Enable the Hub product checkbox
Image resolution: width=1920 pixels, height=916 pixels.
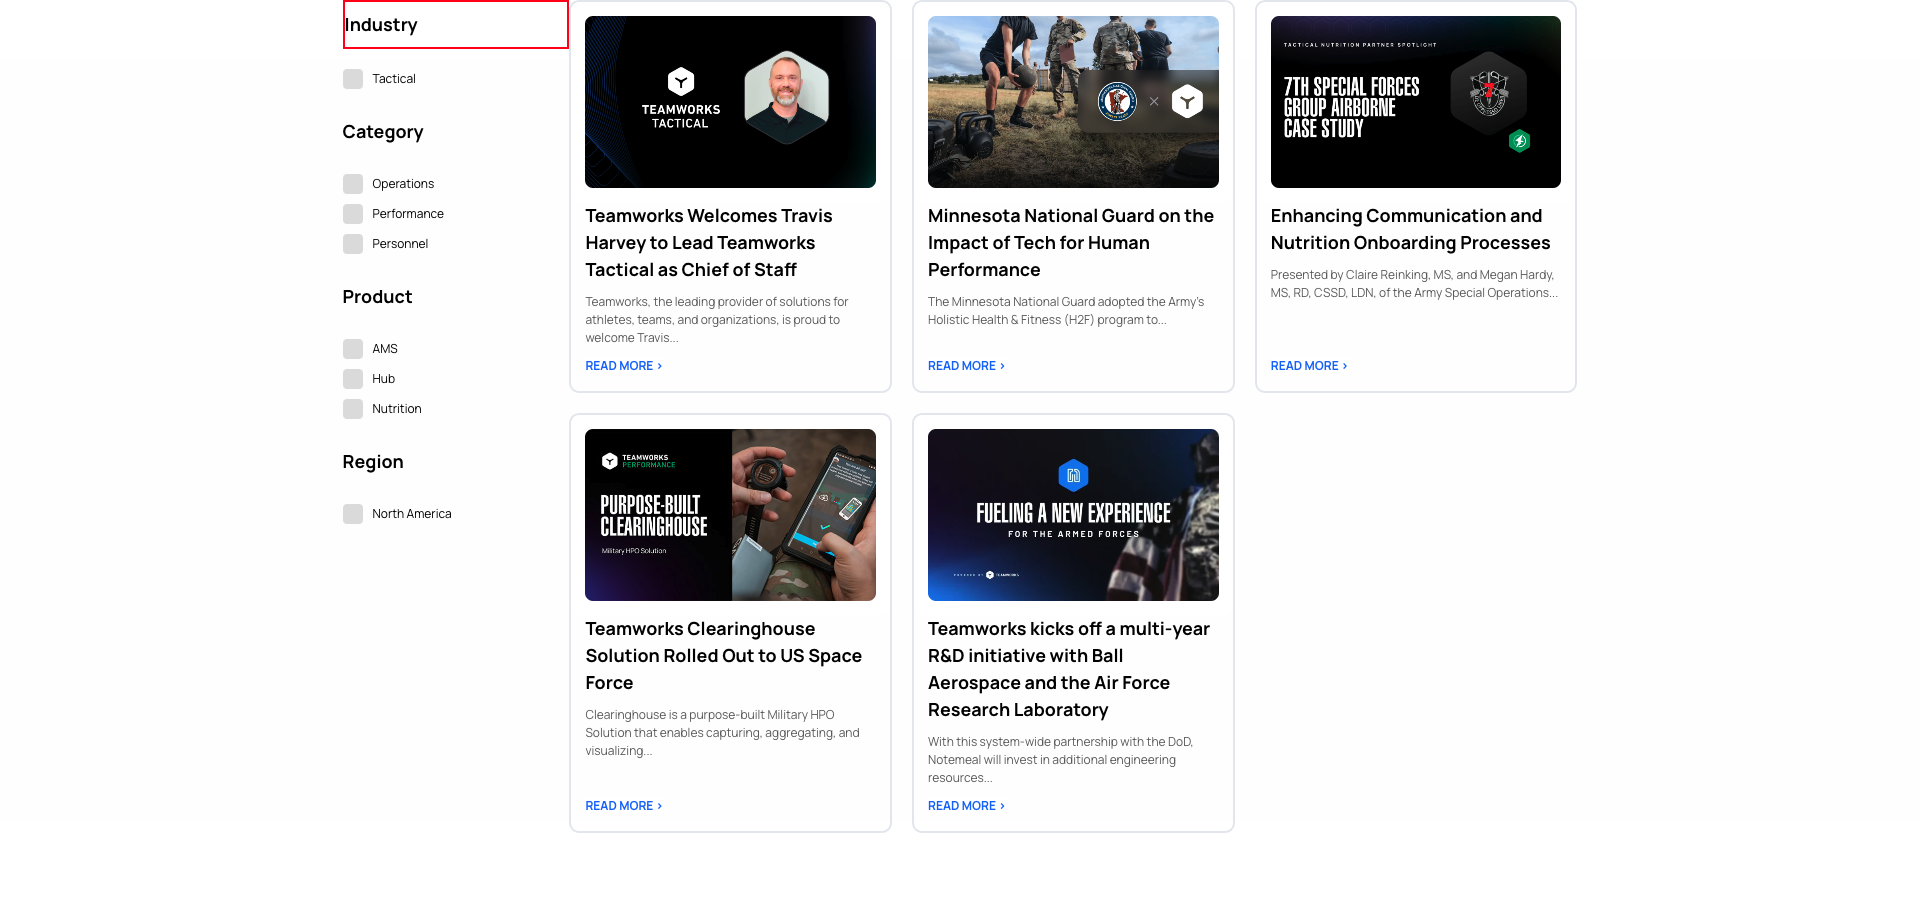pyautogui.click(x=353, y=378)
